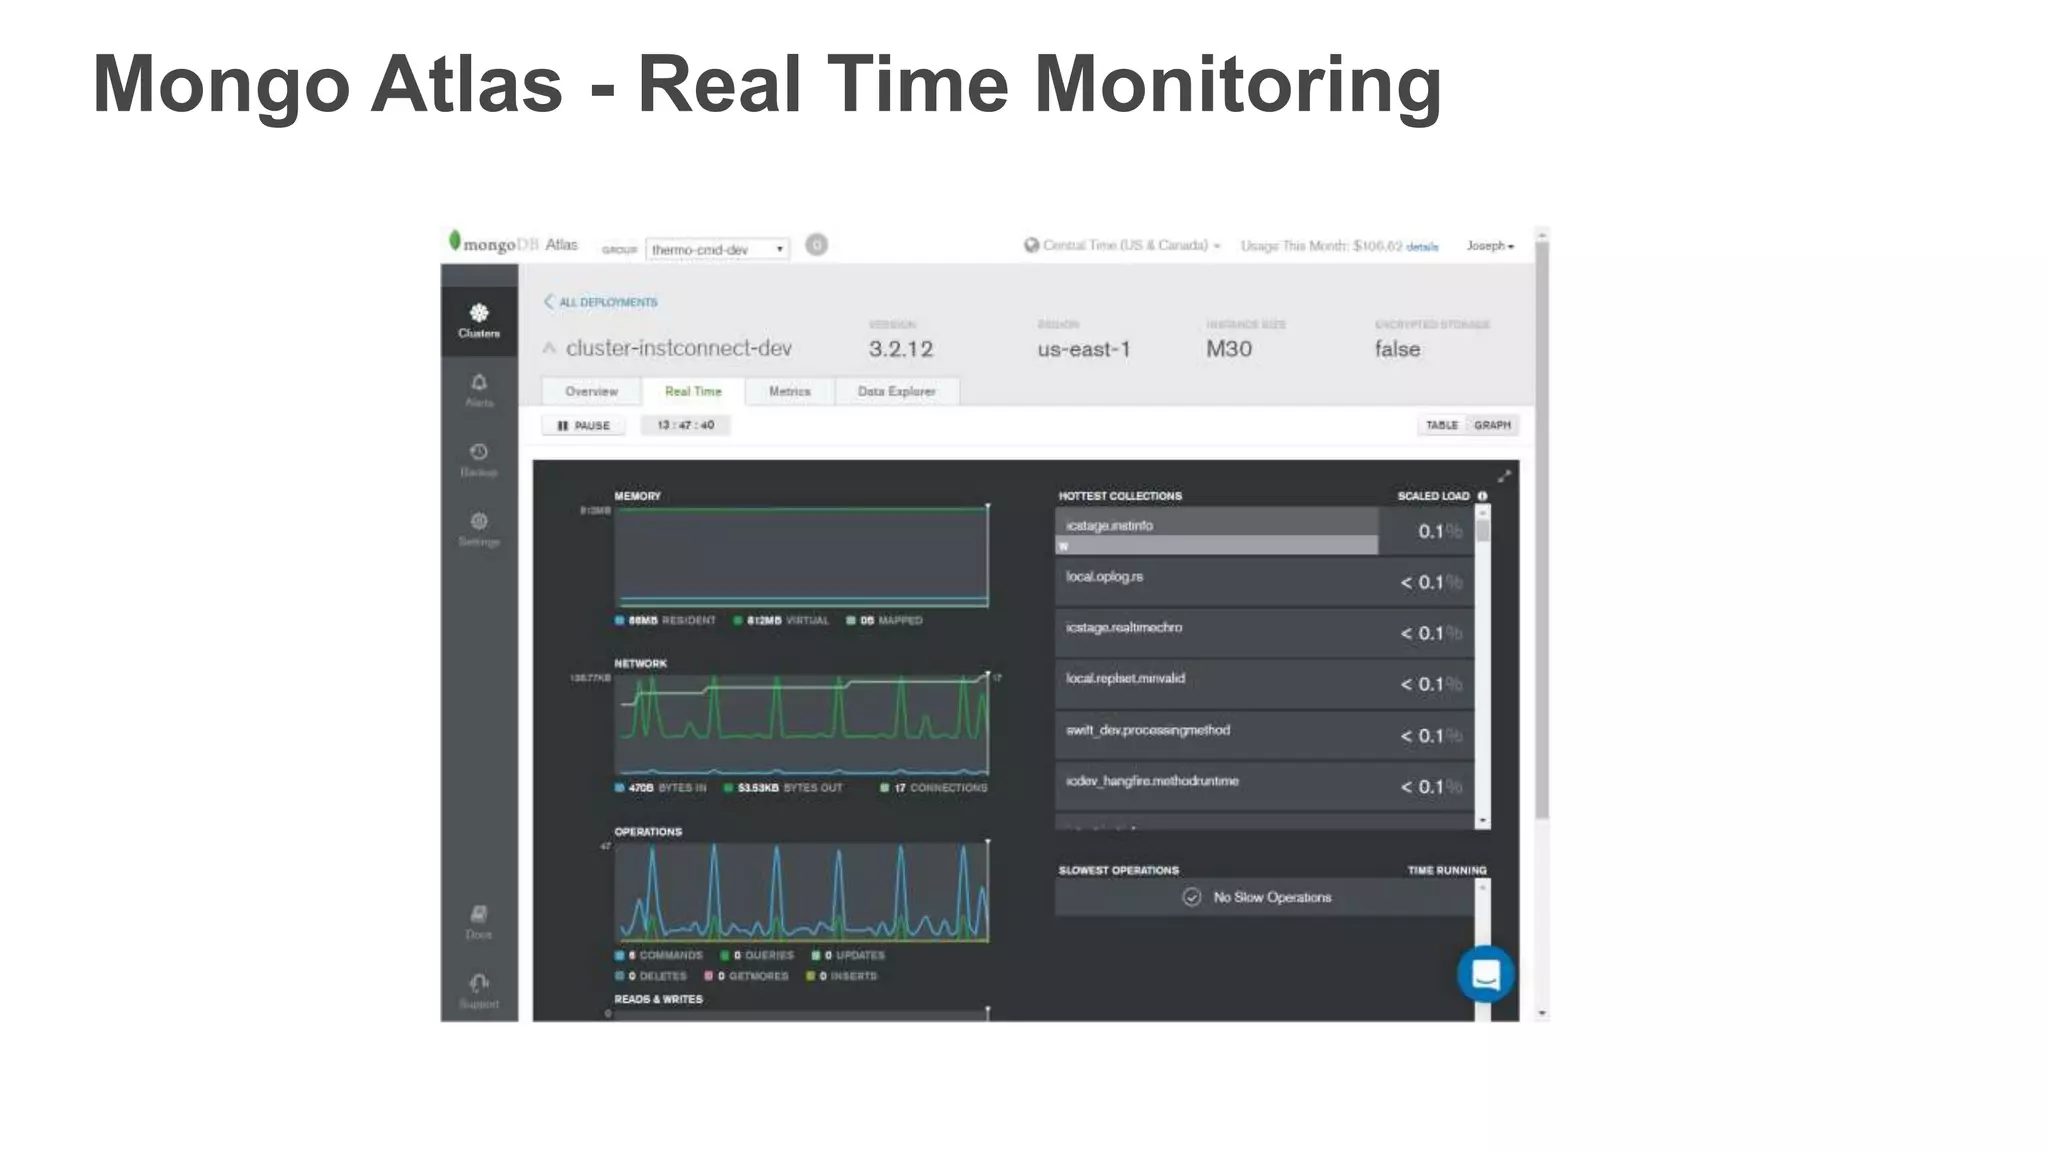
Task: Click the Operations chart
Action: tap(802, 892)
